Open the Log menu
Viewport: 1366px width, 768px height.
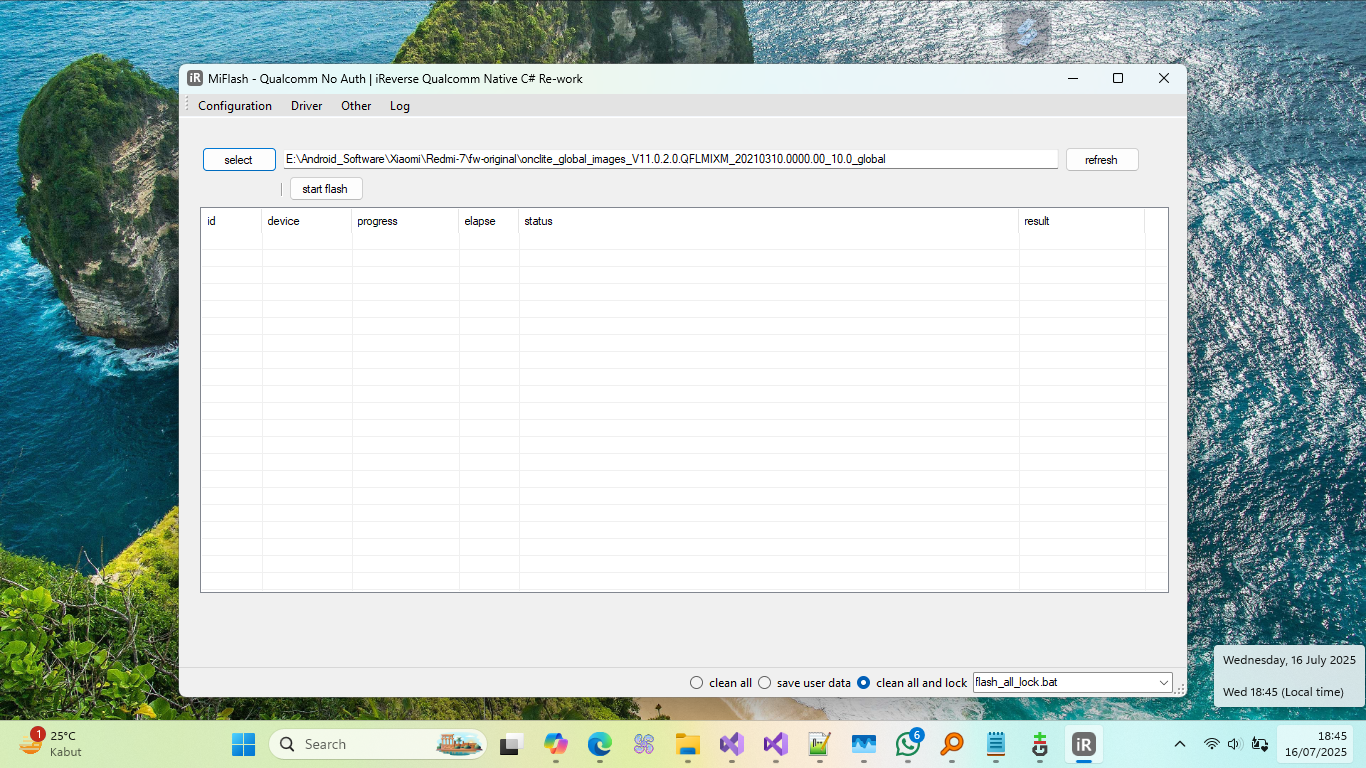click(400, 106)
